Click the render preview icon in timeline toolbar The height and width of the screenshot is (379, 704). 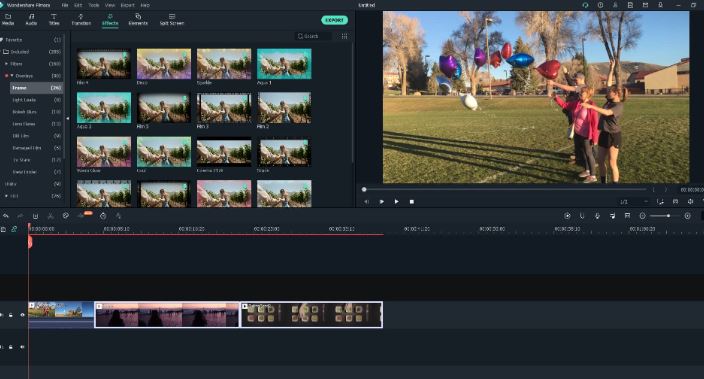click(567, 216)
